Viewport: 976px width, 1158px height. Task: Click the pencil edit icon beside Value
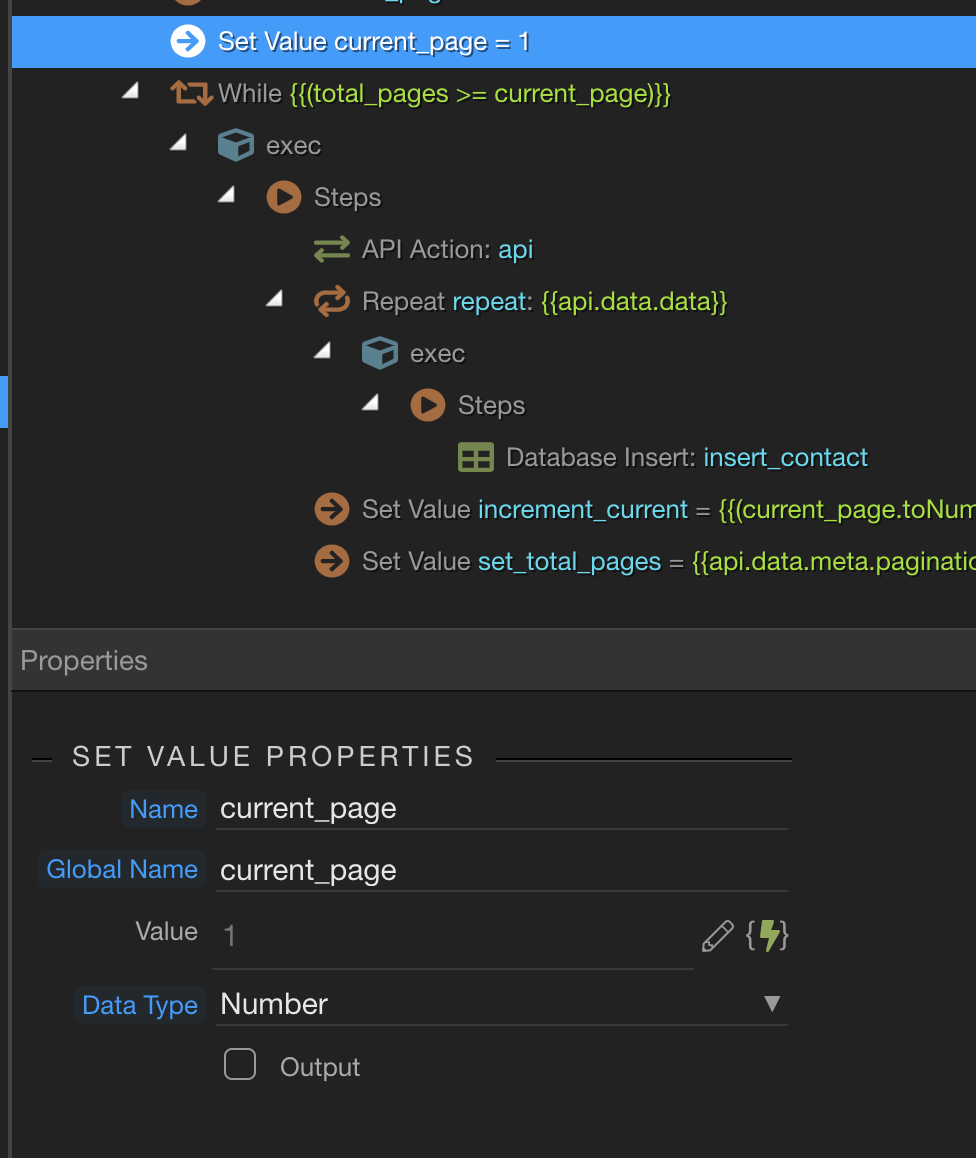pos(717,936)
